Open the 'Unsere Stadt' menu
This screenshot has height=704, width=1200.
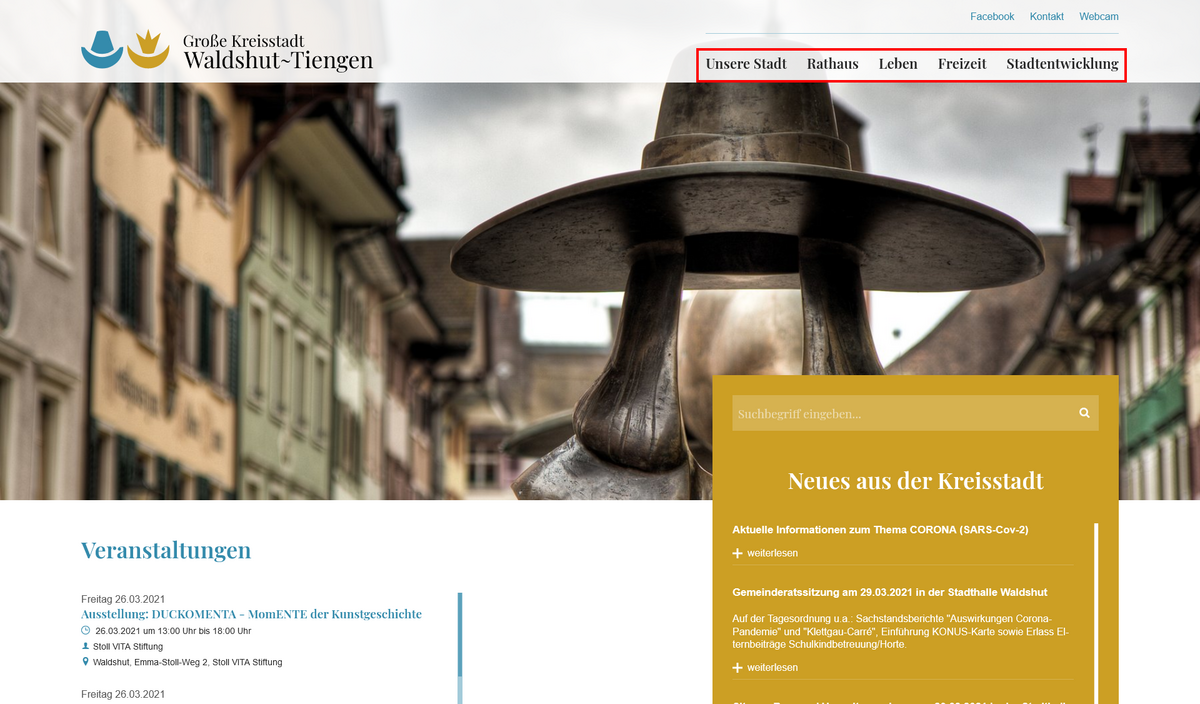click(746, 64)
